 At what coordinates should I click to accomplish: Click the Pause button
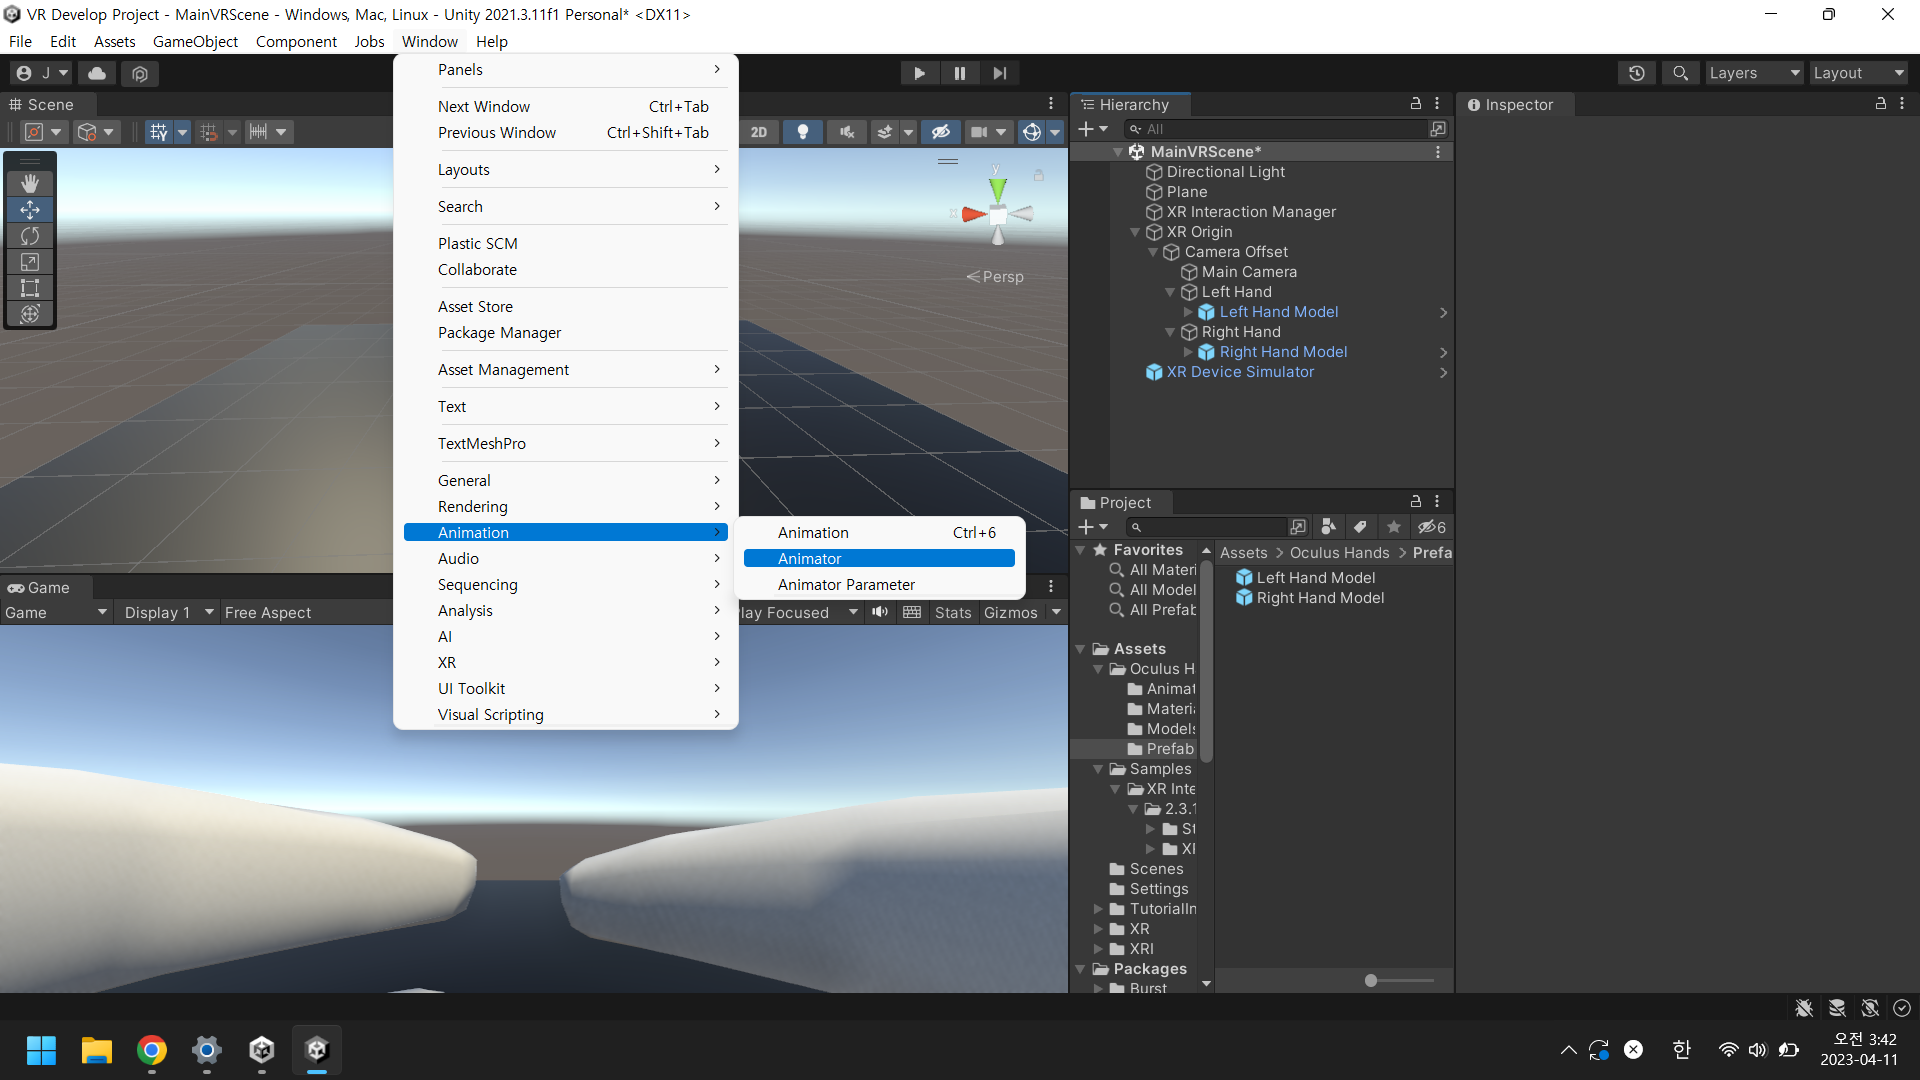click(959, 73)
